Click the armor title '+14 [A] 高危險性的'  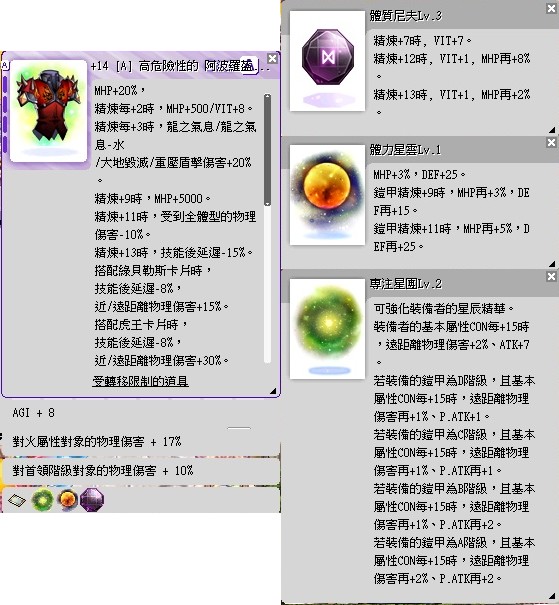click(x=144, y=66)
